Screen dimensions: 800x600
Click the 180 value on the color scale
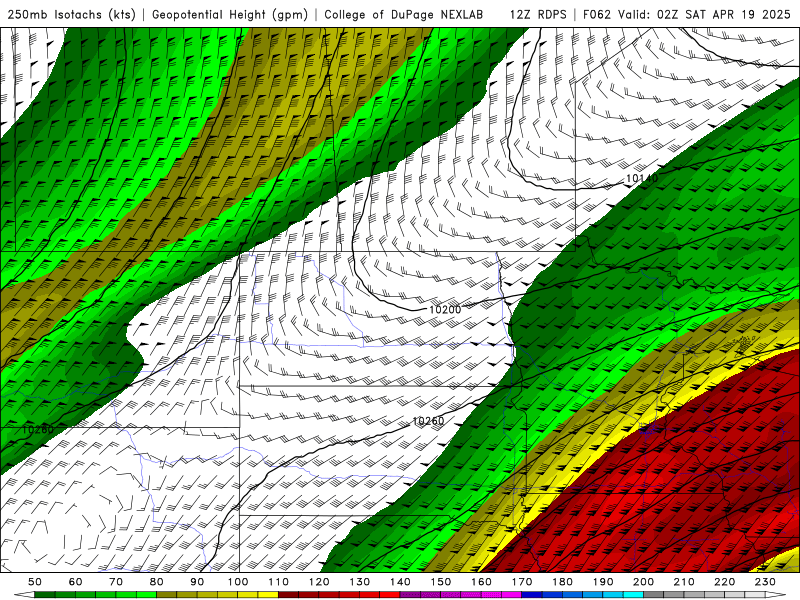(x=562, y=582)
